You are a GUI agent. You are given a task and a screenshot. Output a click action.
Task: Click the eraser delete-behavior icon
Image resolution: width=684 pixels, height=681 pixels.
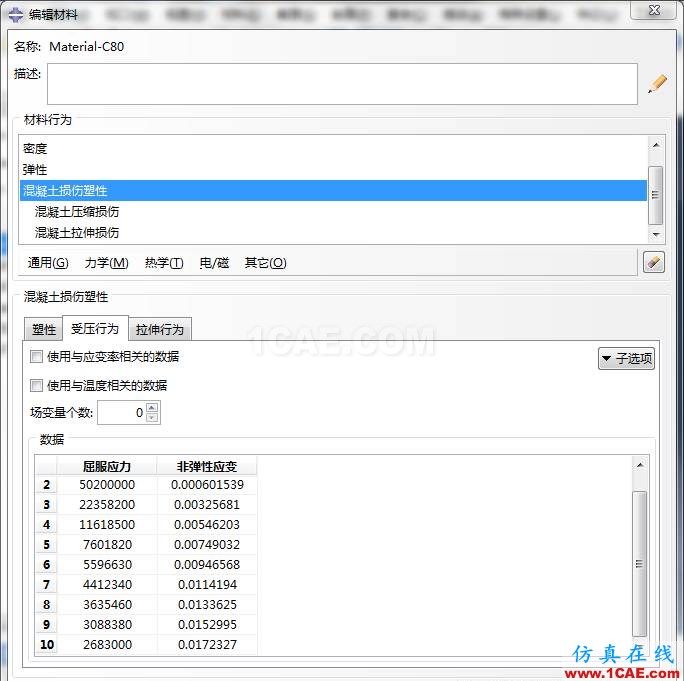pos(653,262)
